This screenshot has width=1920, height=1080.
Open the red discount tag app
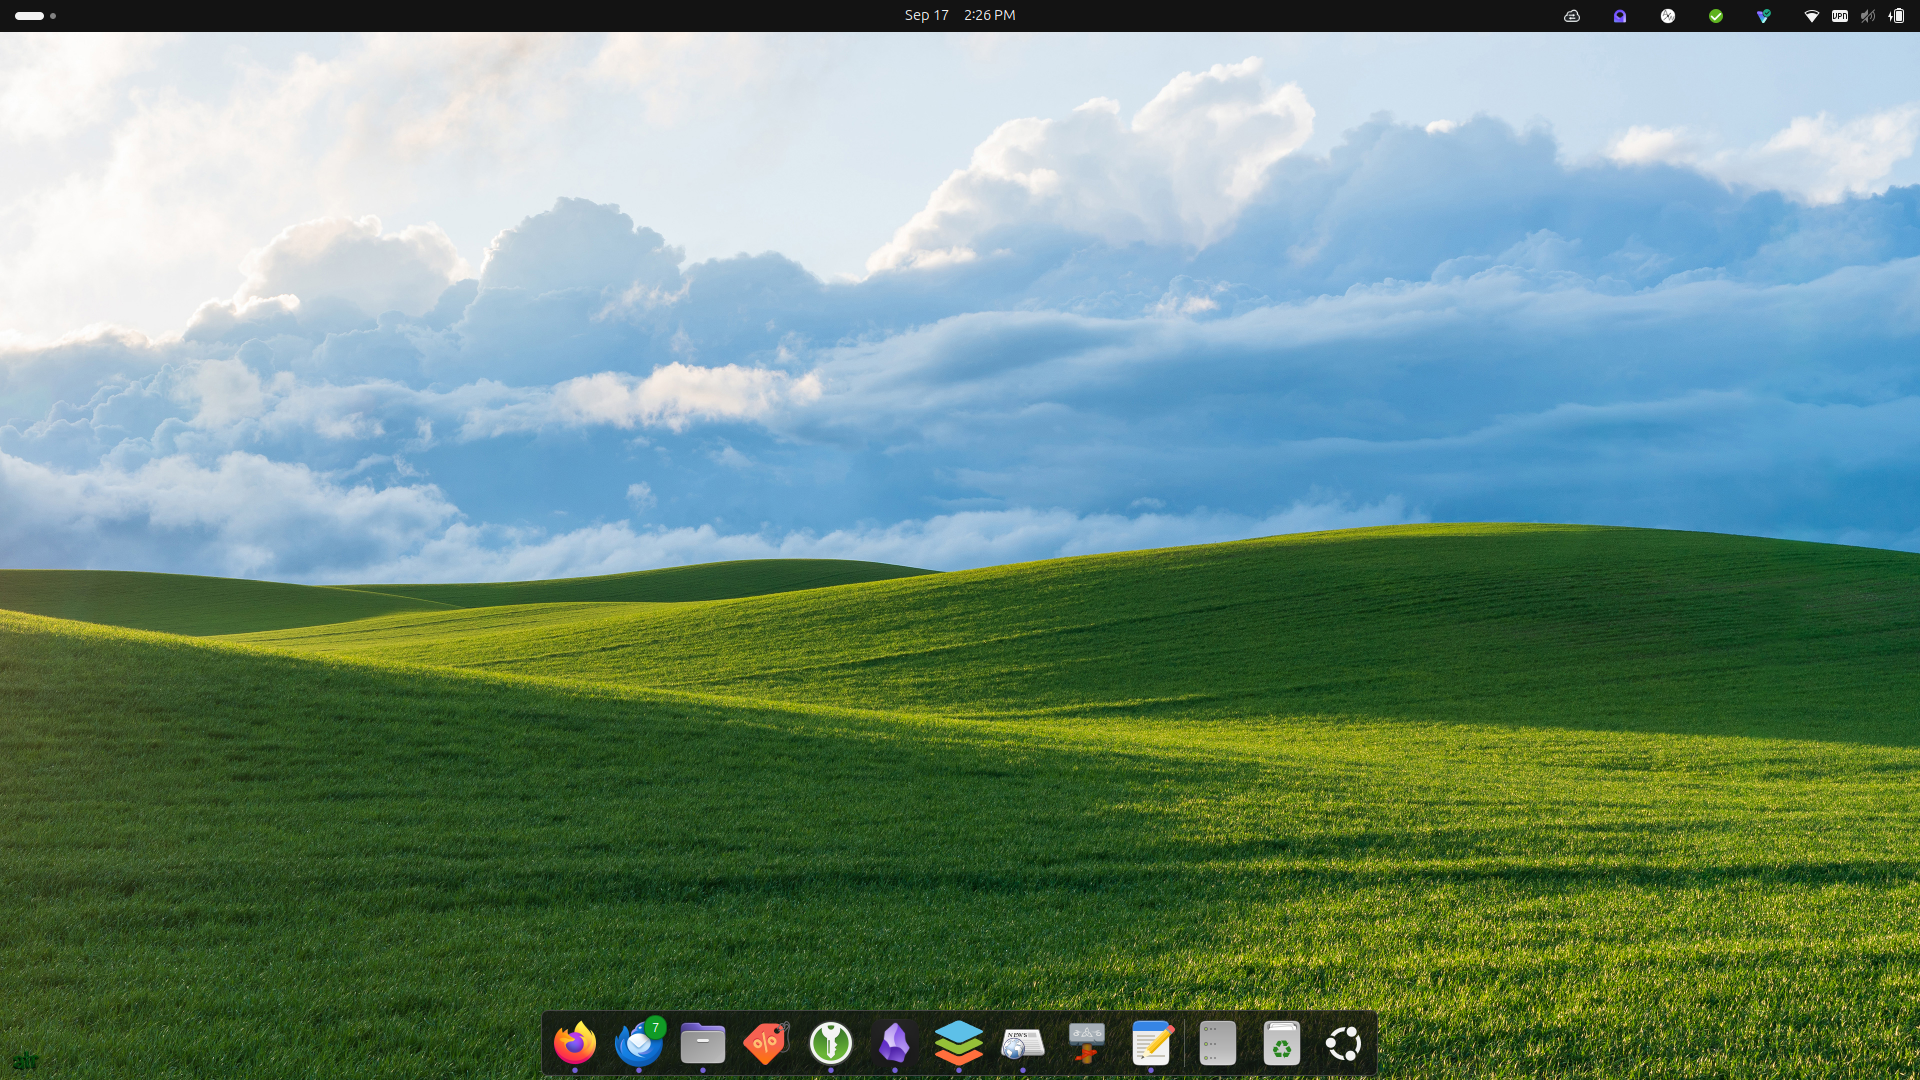coord(767,1044)
